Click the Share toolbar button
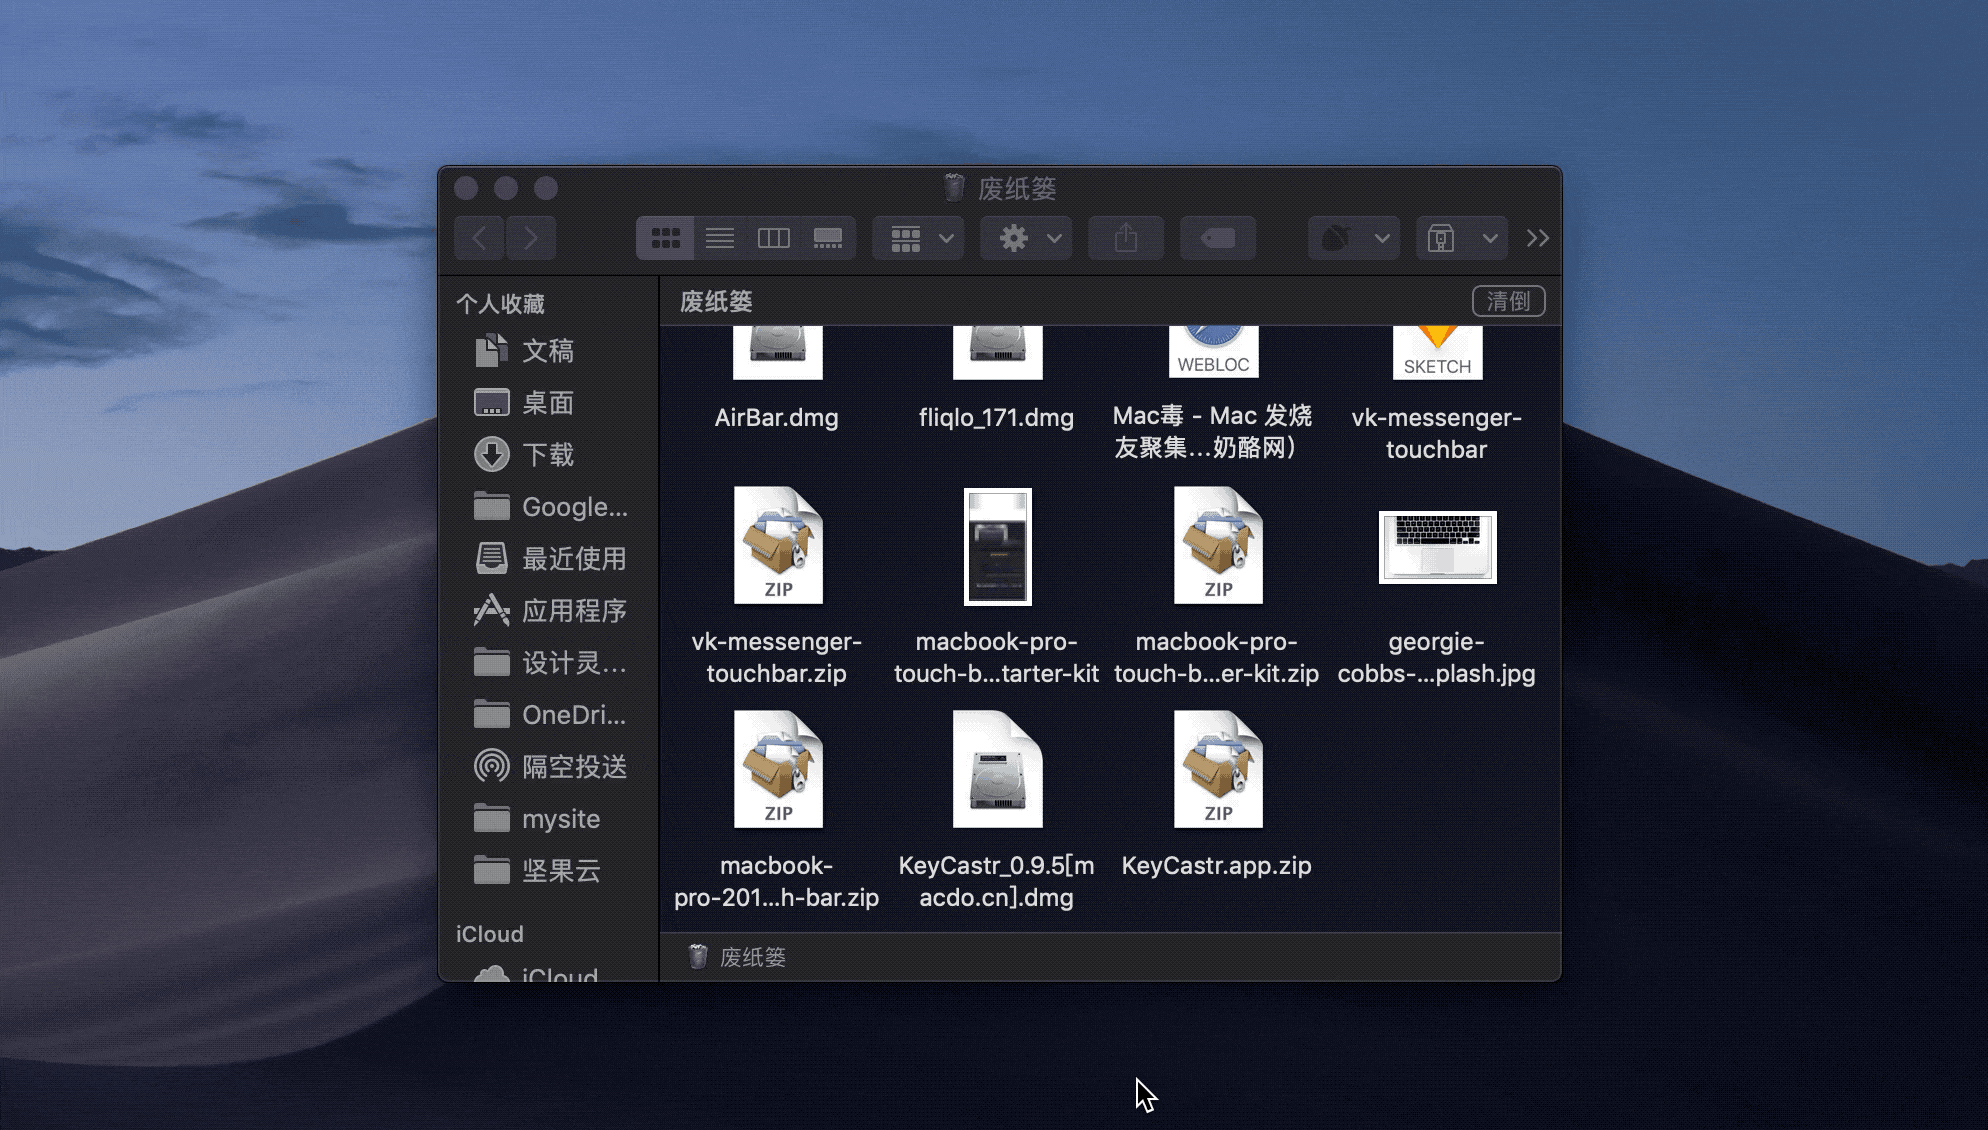This screenshot has height=1130, width=1988. (x=1126, y=238)
